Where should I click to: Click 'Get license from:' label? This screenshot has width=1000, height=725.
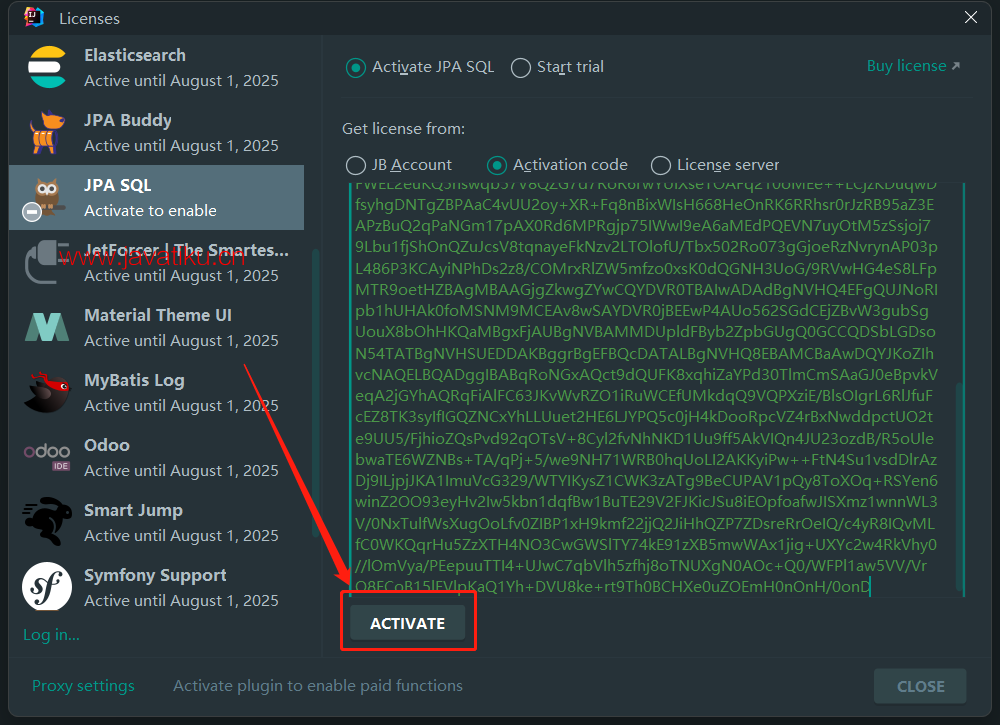(403, 129)
